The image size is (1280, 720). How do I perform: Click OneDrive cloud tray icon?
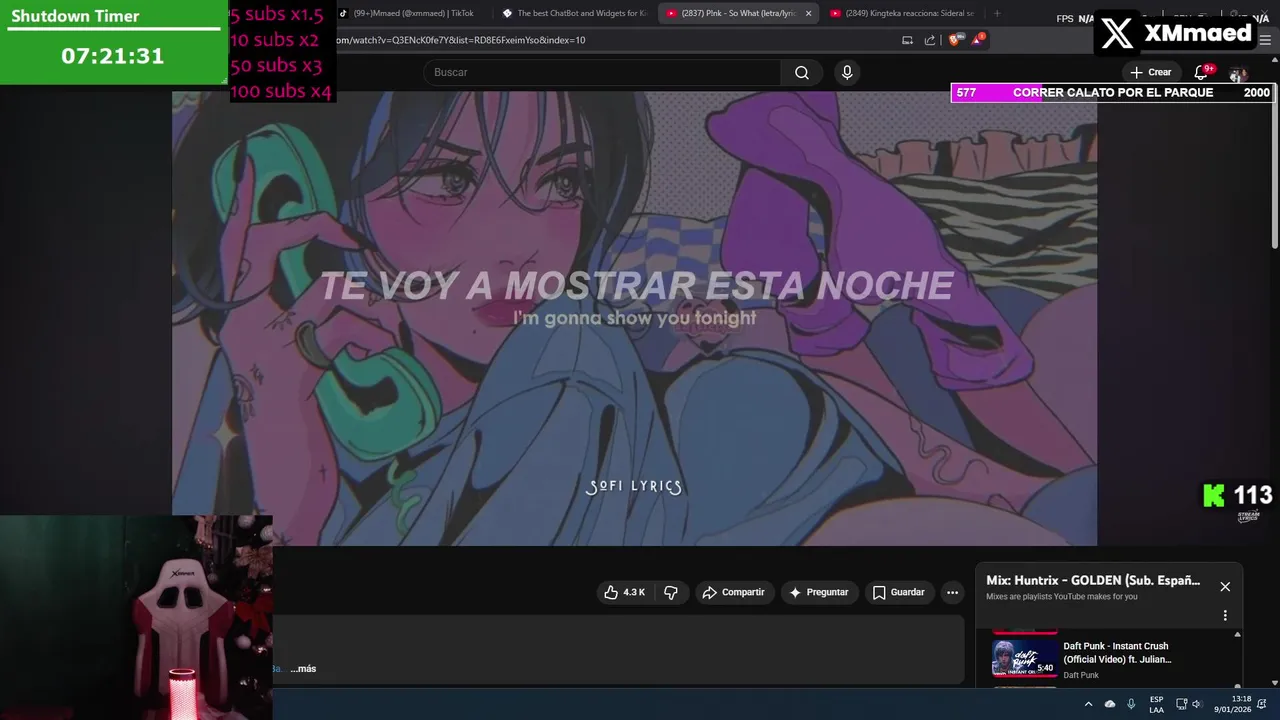tap(1109, 704)
